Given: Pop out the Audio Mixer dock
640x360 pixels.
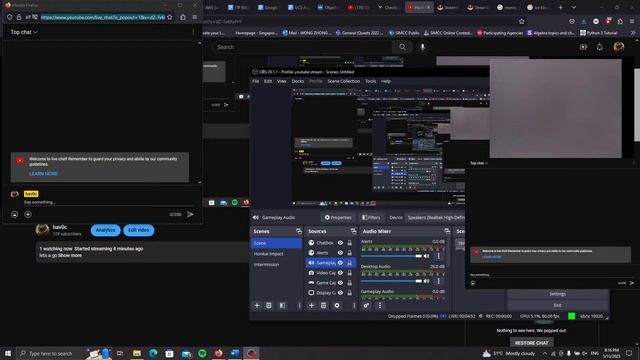Looking at the screenshot, I should [447, 231].
